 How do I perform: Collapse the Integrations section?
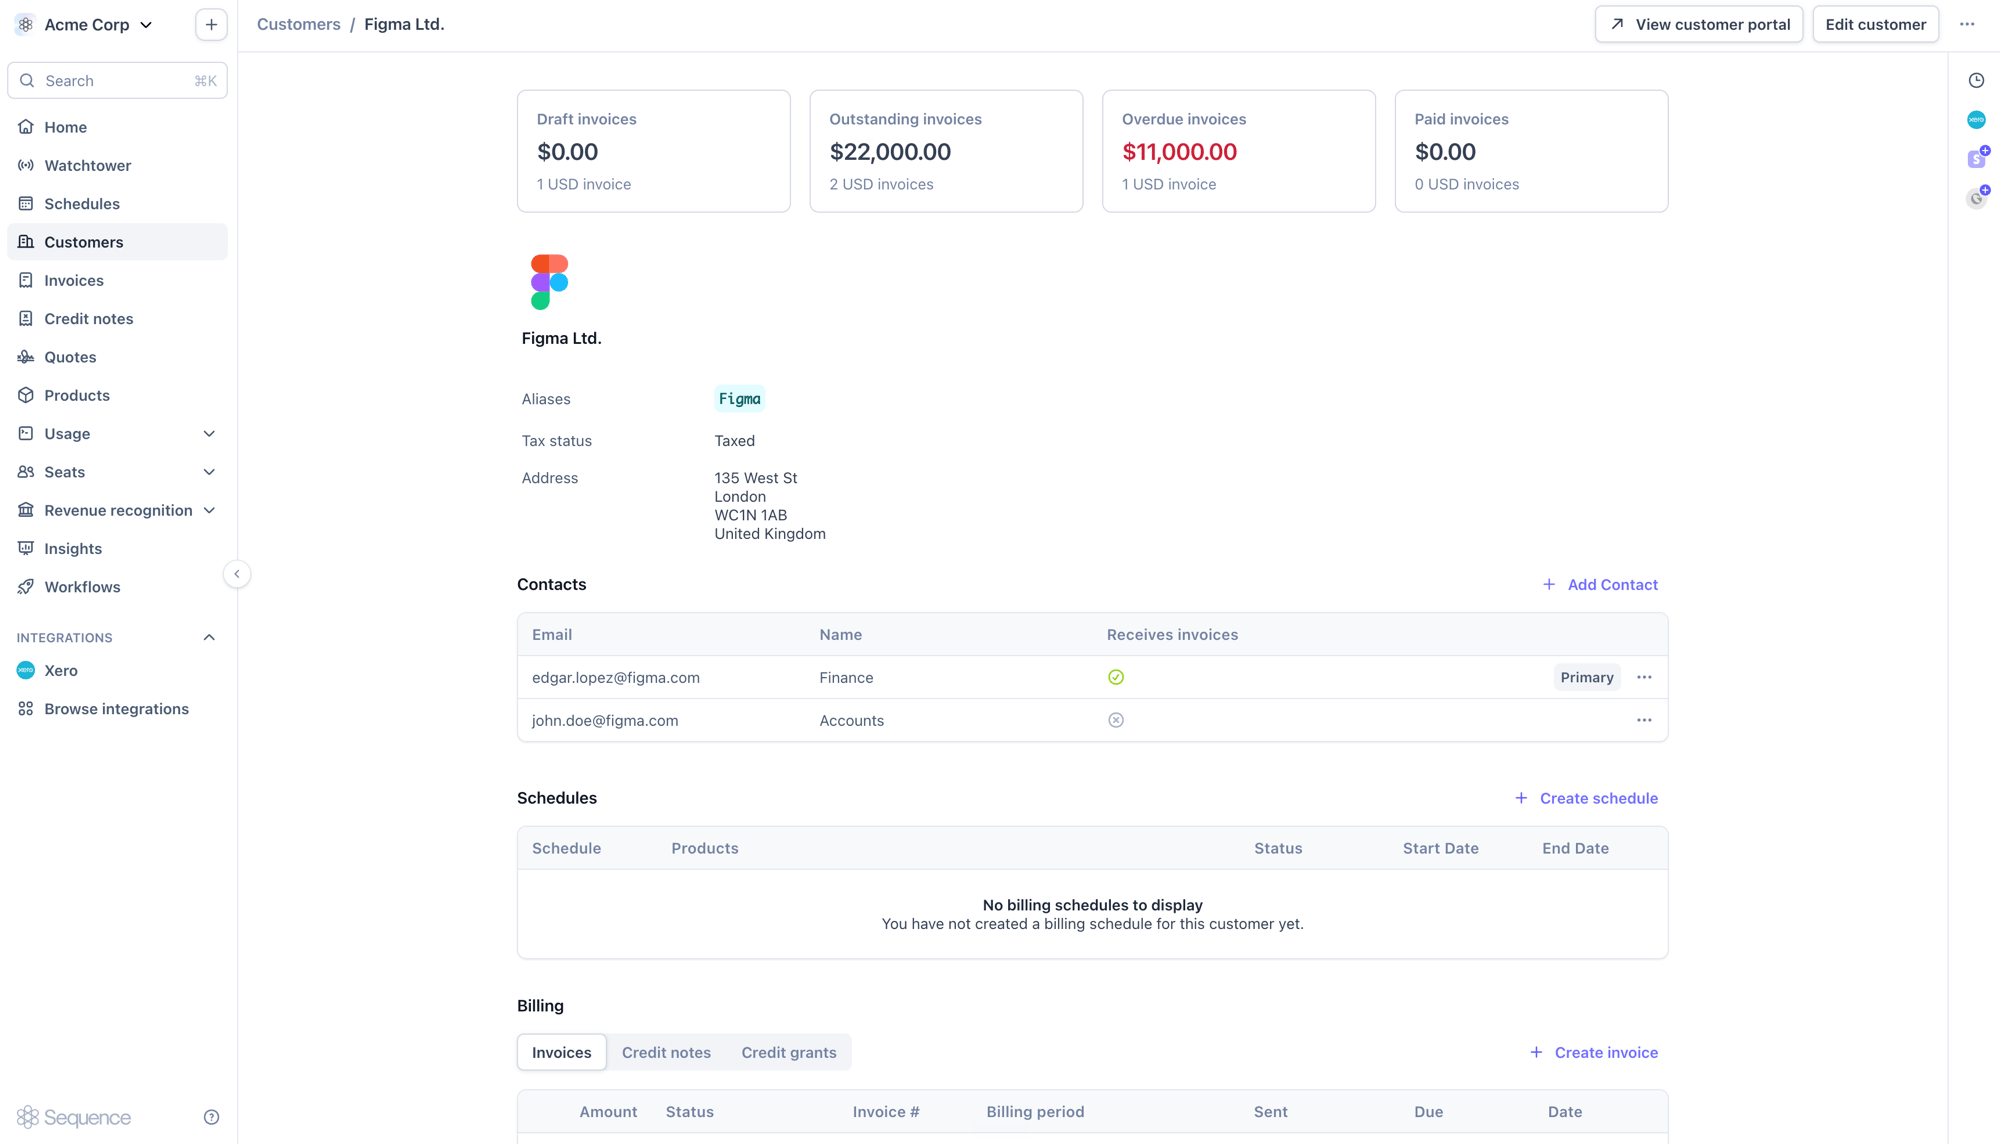click(x=209, y=637)
